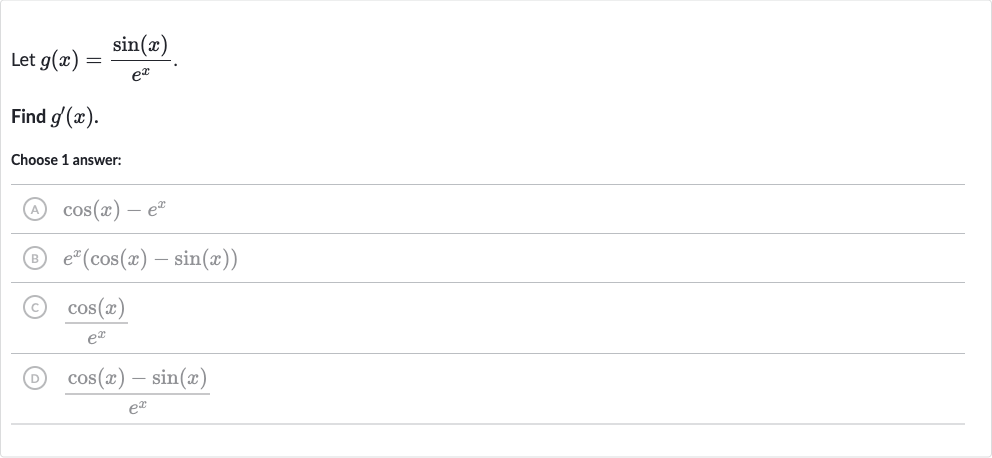Click the sin(x) numerator in the question
Image resolution: width=992 pixels, height=458 pixels.
click(x=140, y=46)
